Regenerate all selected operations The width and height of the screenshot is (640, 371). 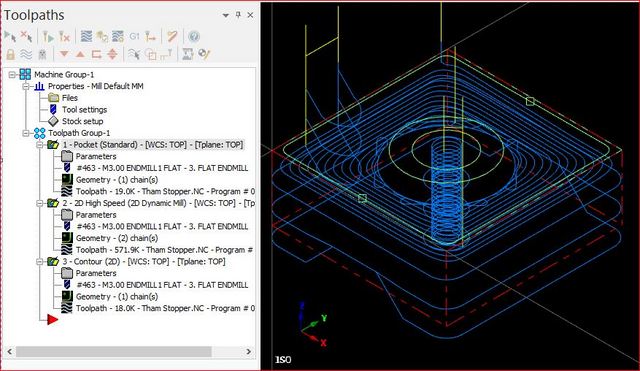(49, 36)
